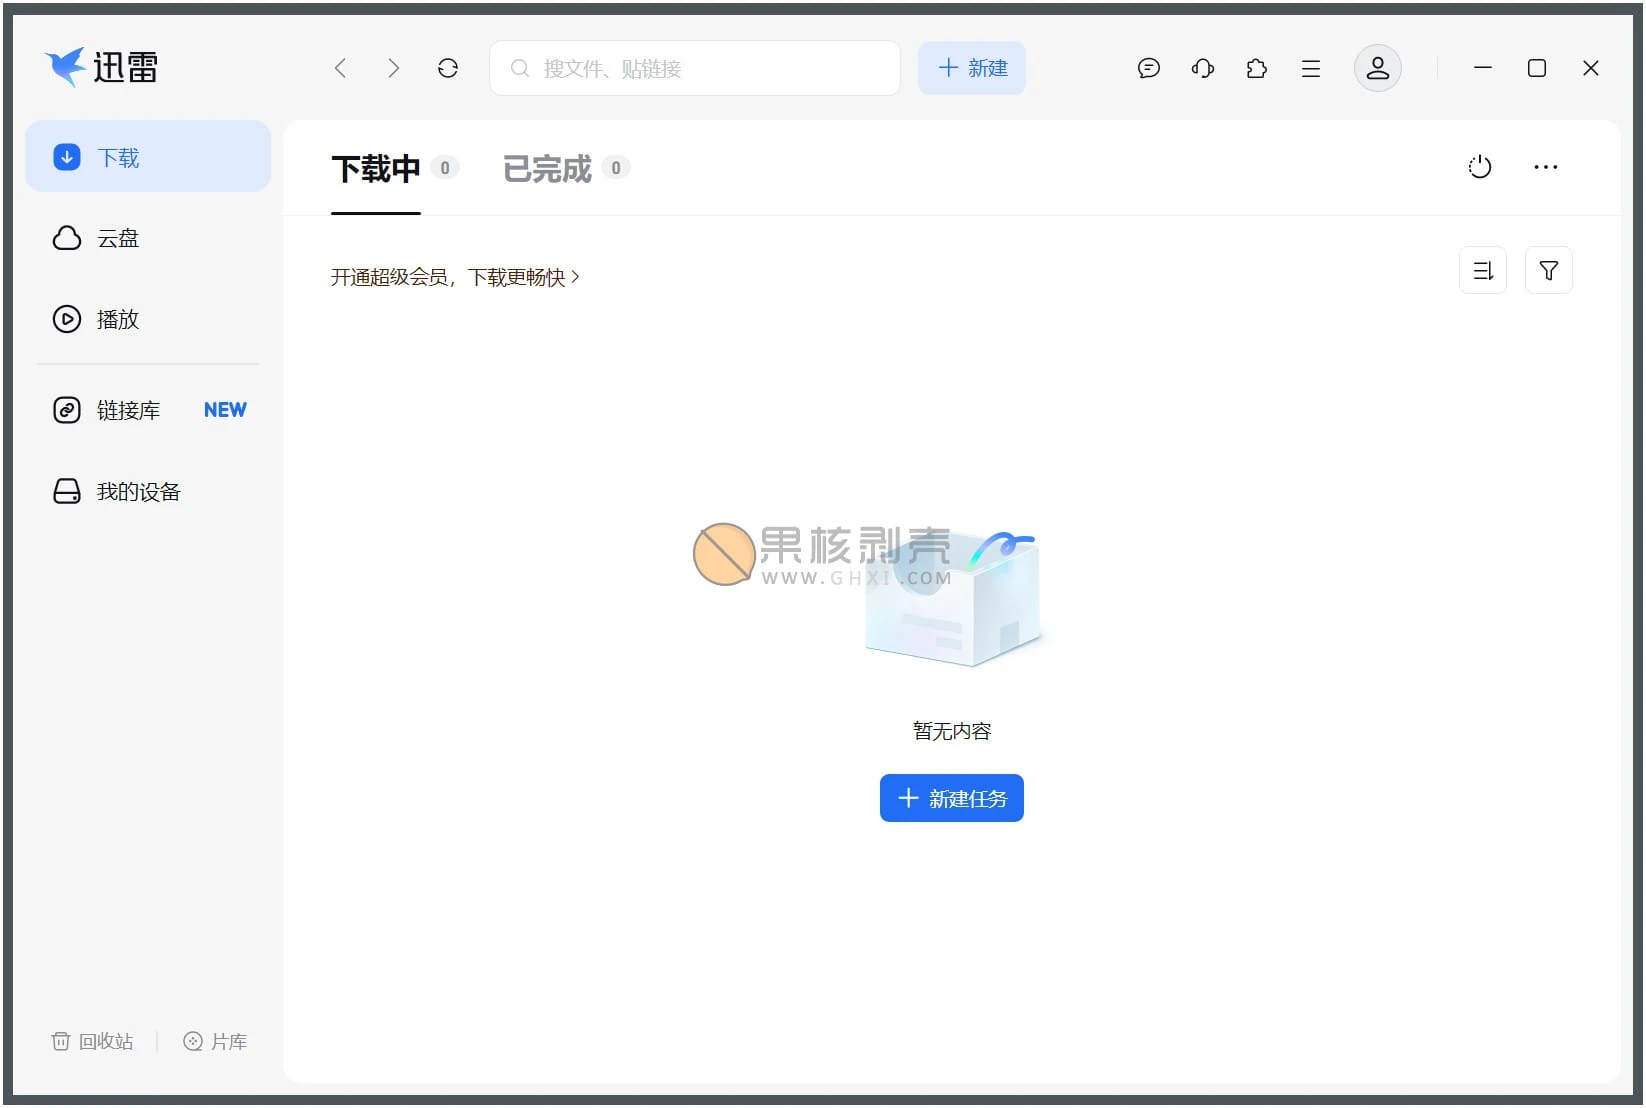Go forward with the right arrow

(x=394, y=68)
